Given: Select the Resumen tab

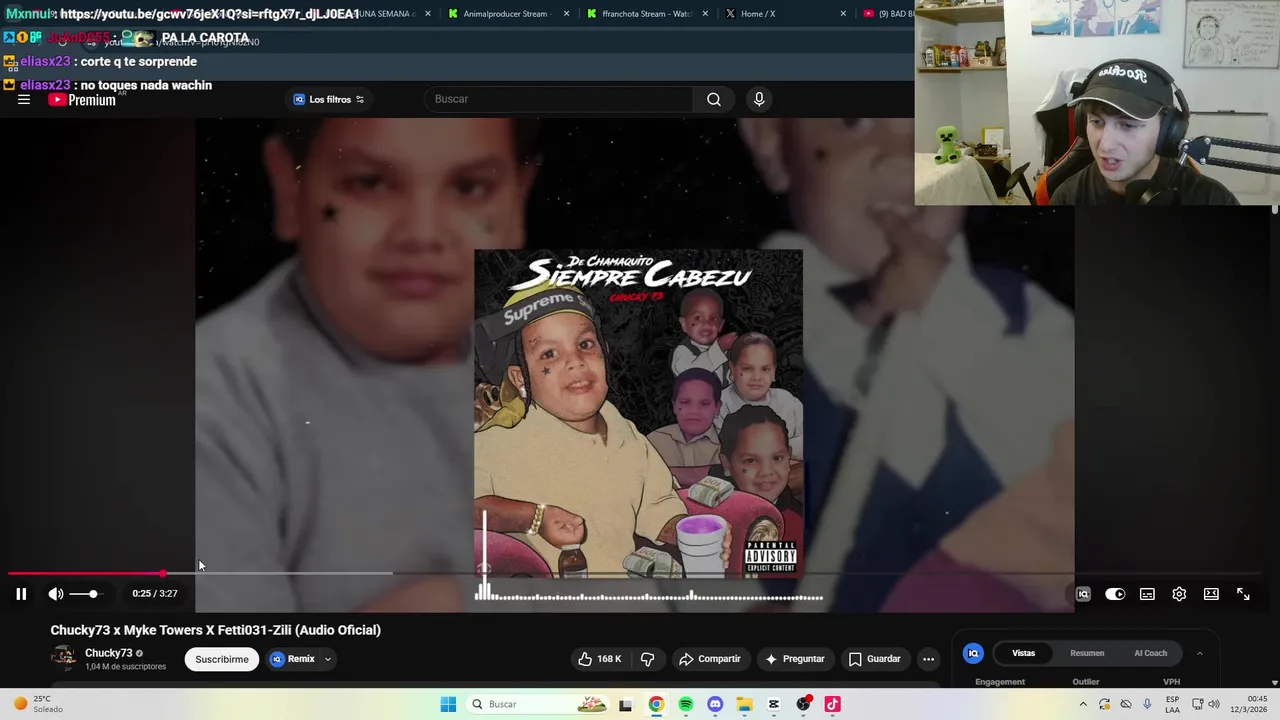Looking at the screenshot, I should 1087,653.
